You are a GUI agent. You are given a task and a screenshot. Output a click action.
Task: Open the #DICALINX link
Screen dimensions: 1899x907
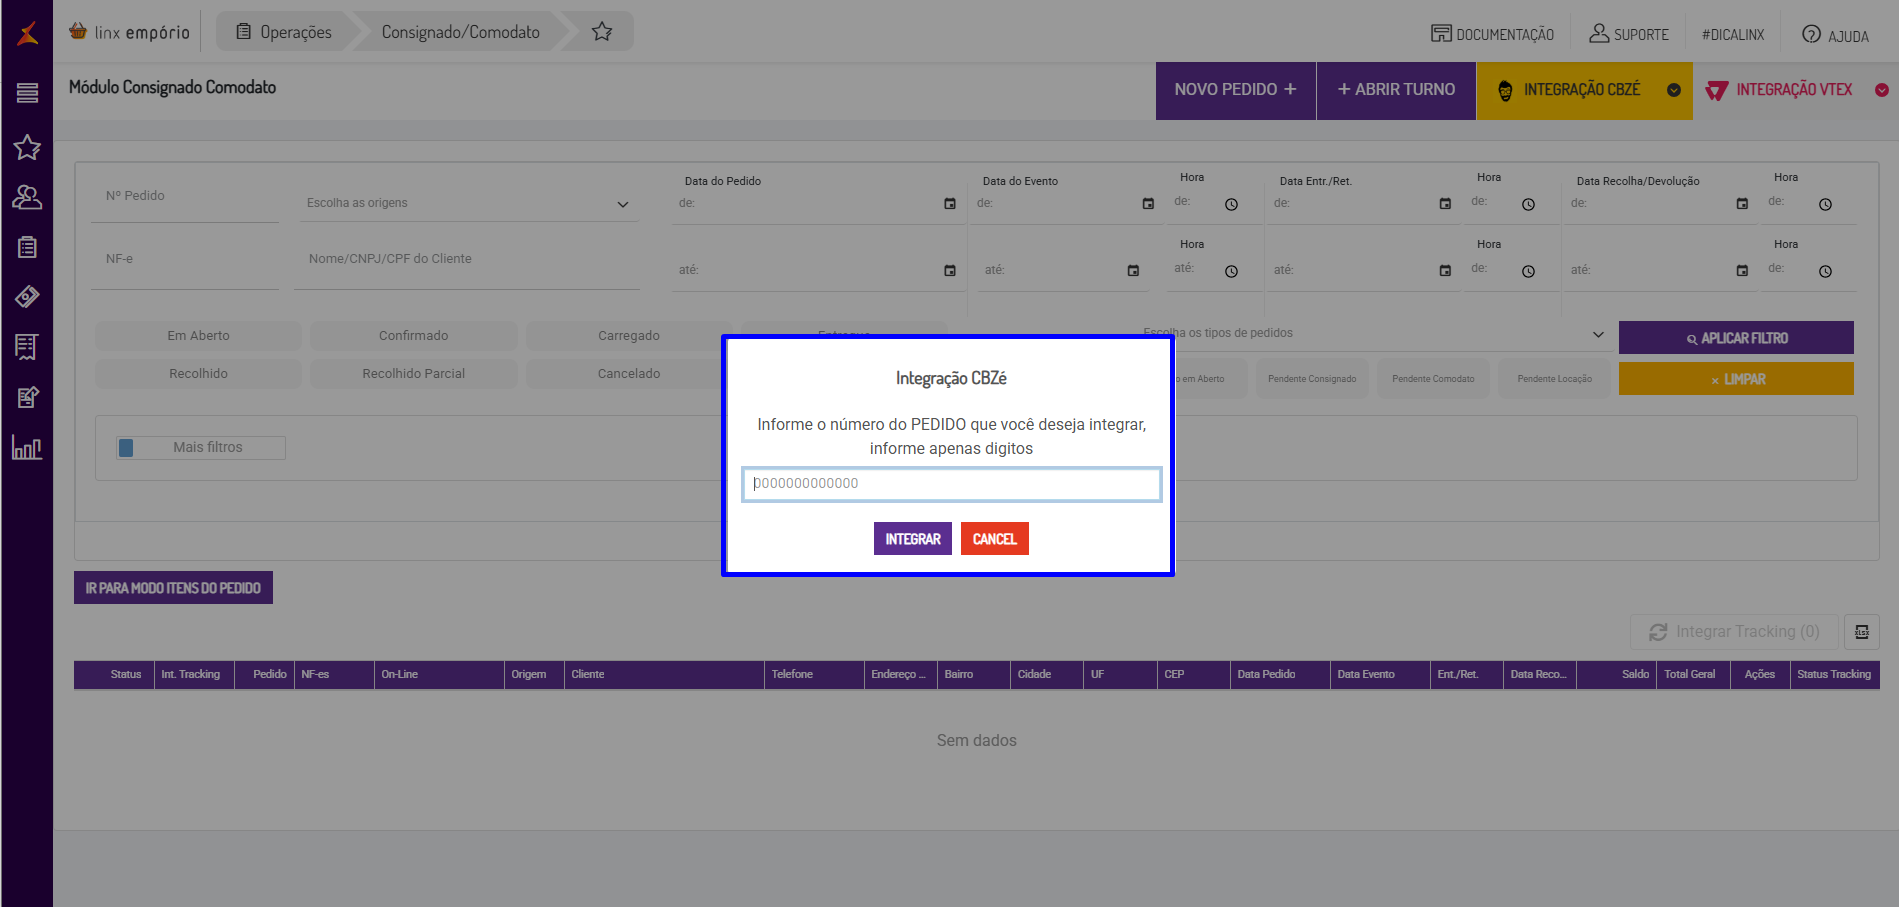(x=1733, y=34)
